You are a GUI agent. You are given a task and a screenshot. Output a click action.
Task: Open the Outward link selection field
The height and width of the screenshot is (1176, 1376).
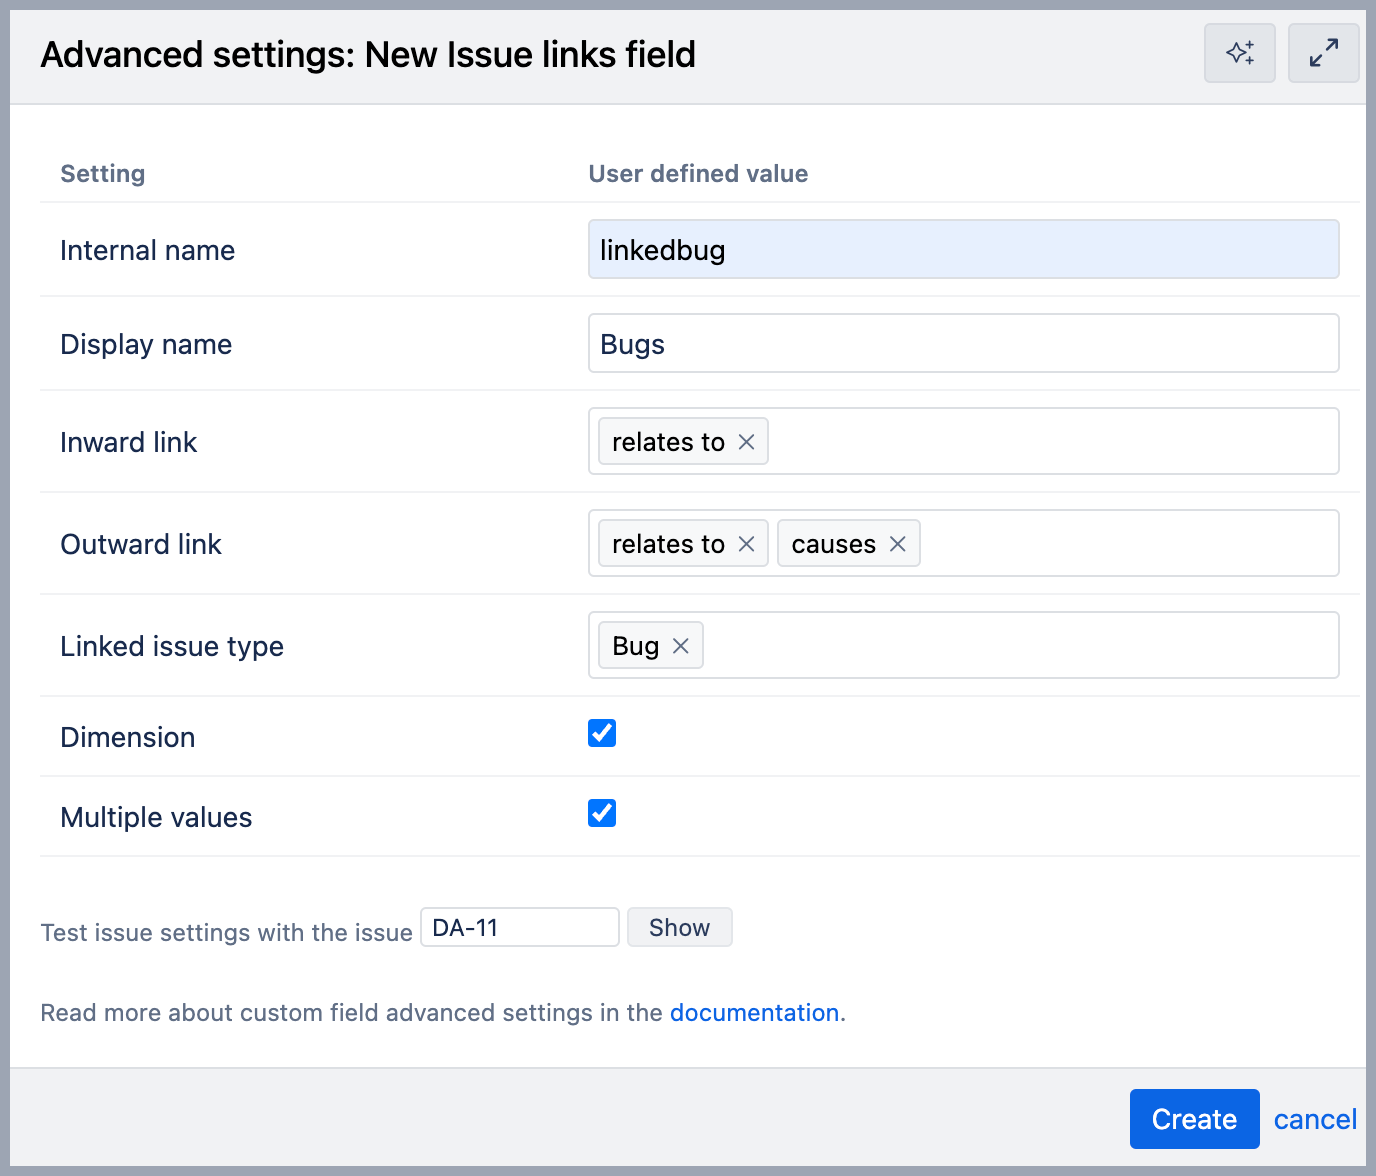click(1125, 544)
